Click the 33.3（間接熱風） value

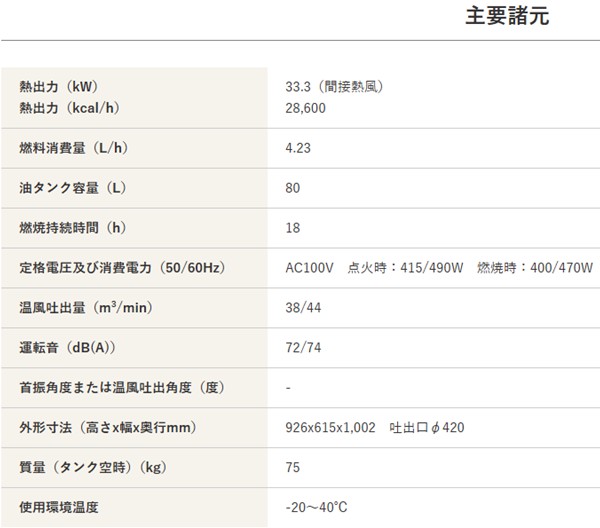(335, 87)
